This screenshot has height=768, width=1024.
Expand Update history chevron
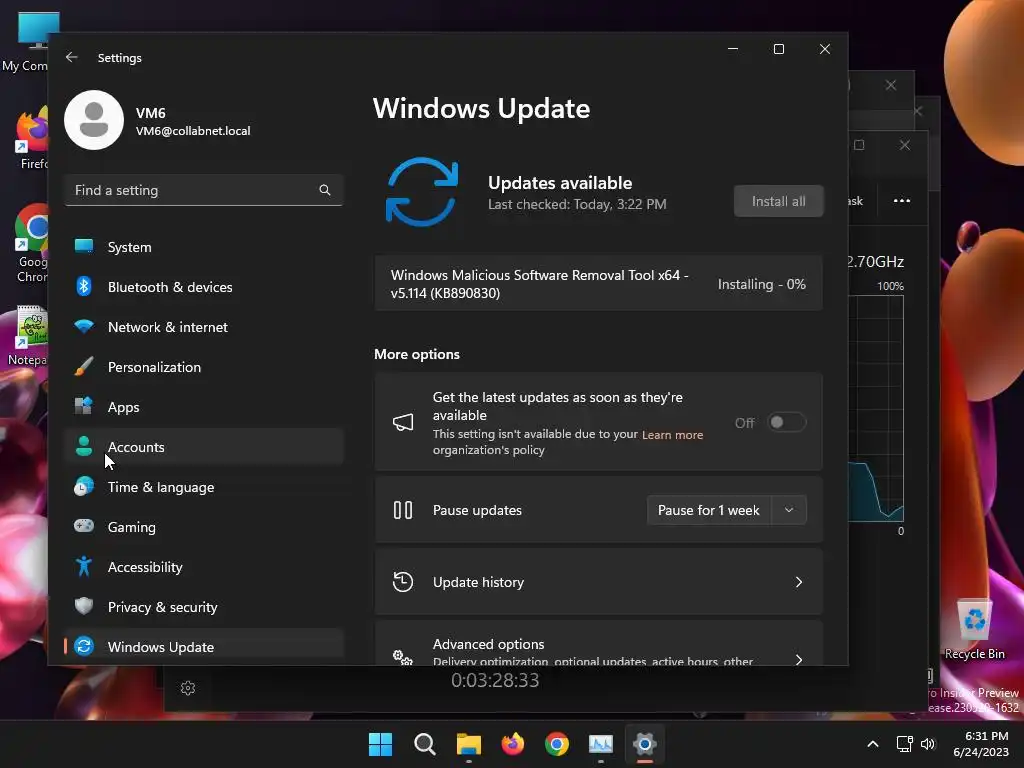[799, 582]
